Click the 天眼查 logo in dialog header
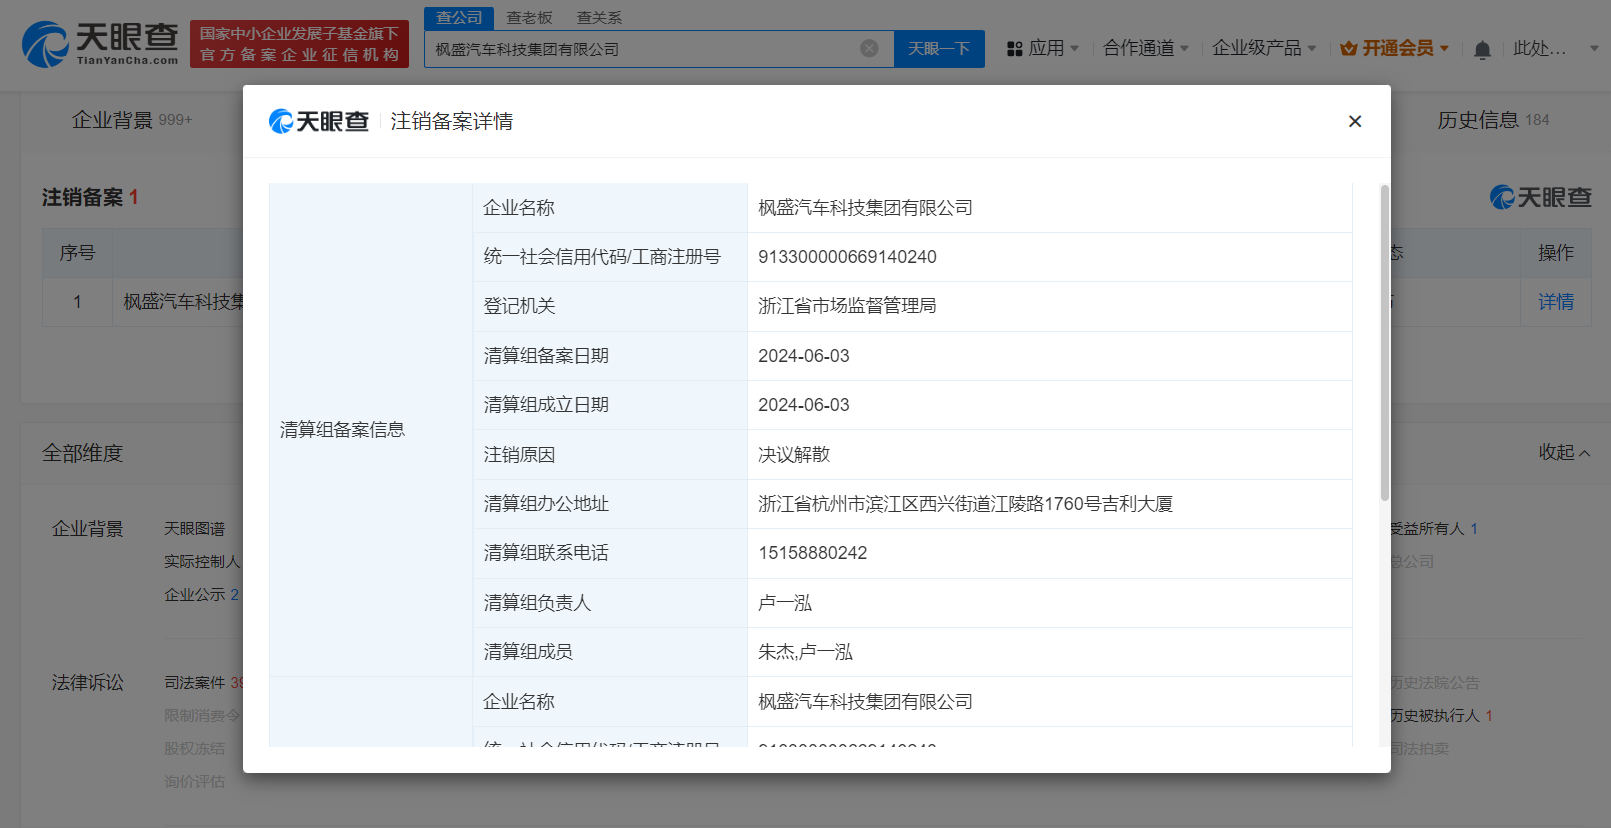This screenshot has height=828, width=1611. (x=319, y=121)
